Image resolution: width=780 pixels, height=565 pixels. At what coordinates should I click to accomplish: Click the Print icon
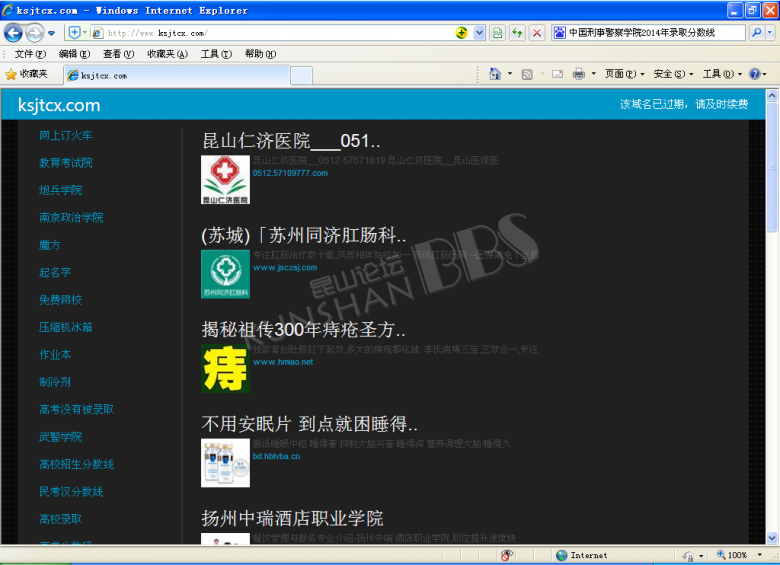[579, 74]
